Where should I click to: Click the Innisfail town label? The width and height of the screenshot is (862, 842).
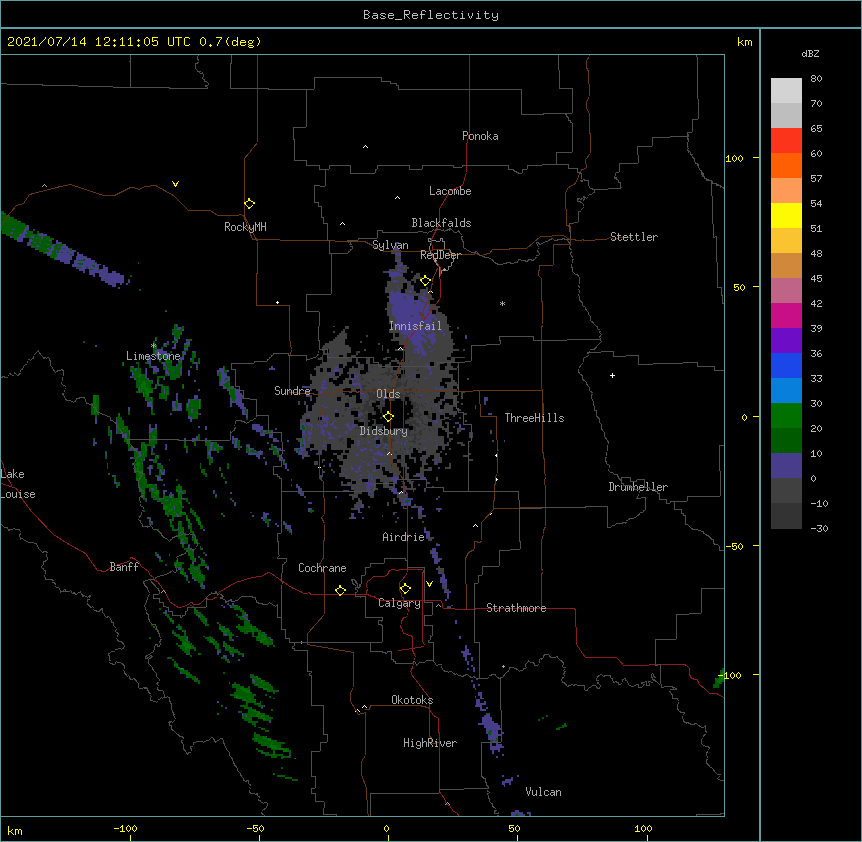tap(415, 326)
